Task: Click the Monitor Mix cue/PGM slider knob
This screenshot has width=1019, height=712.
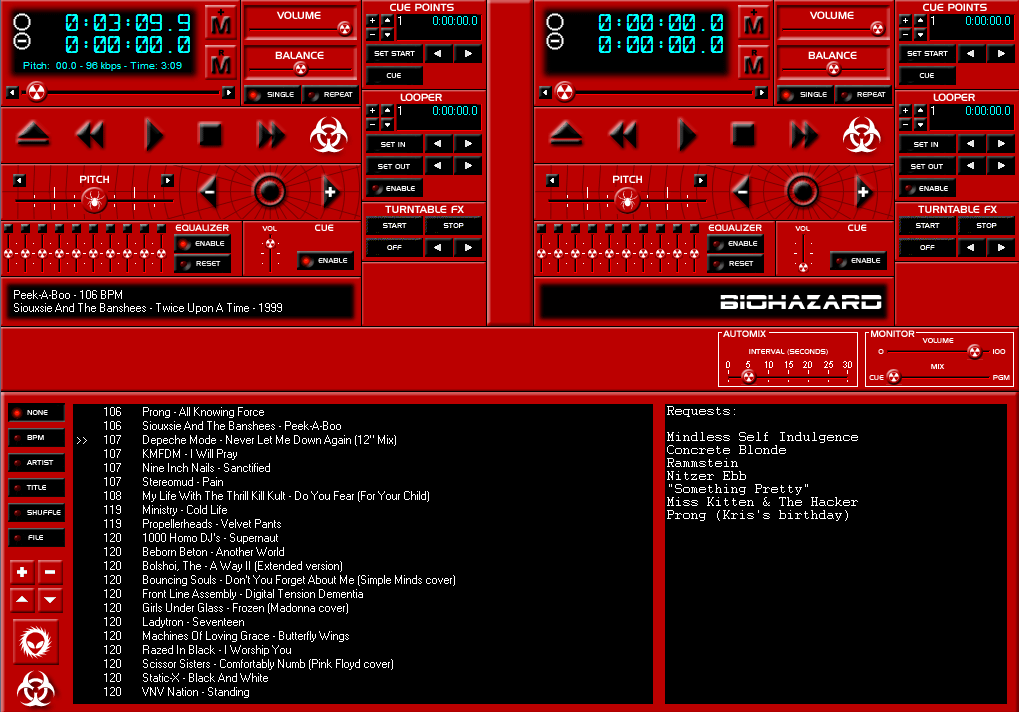Action: (x=894, y=377)
